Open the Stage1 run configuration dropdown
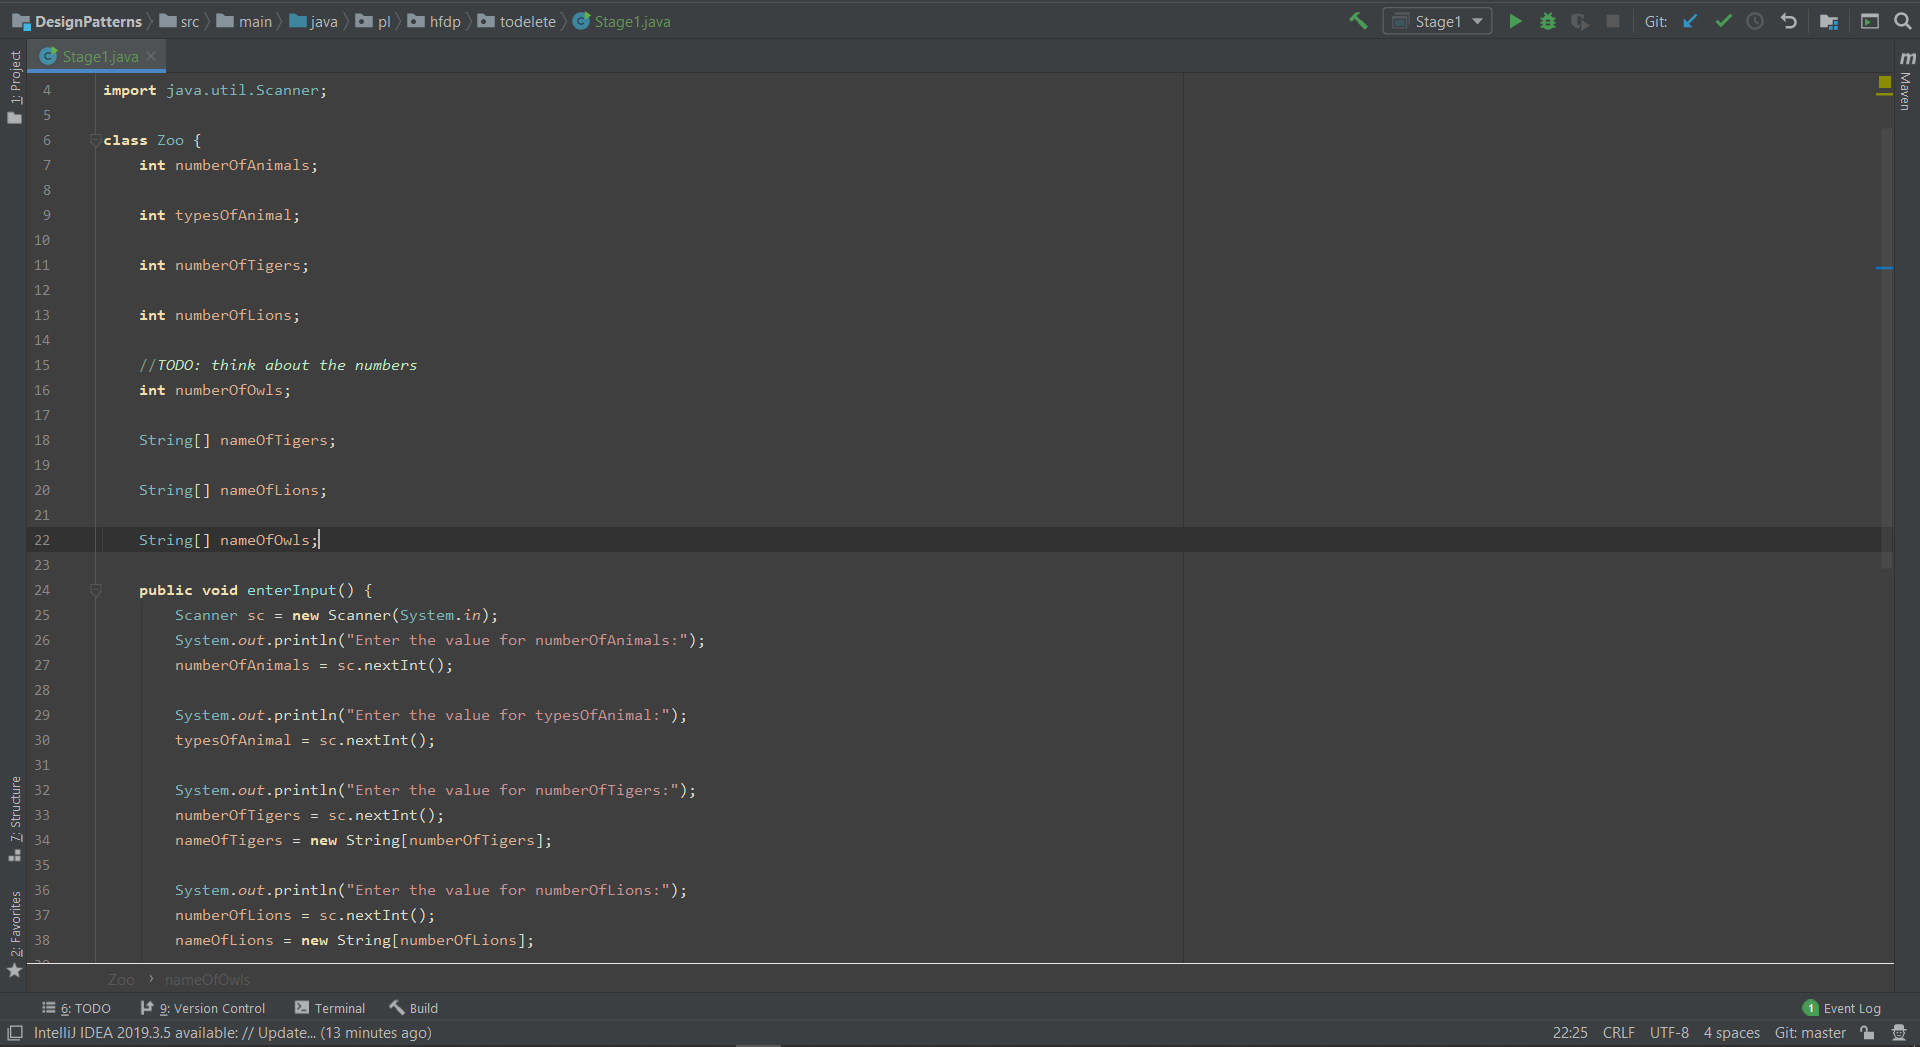 pos(1437,21)
